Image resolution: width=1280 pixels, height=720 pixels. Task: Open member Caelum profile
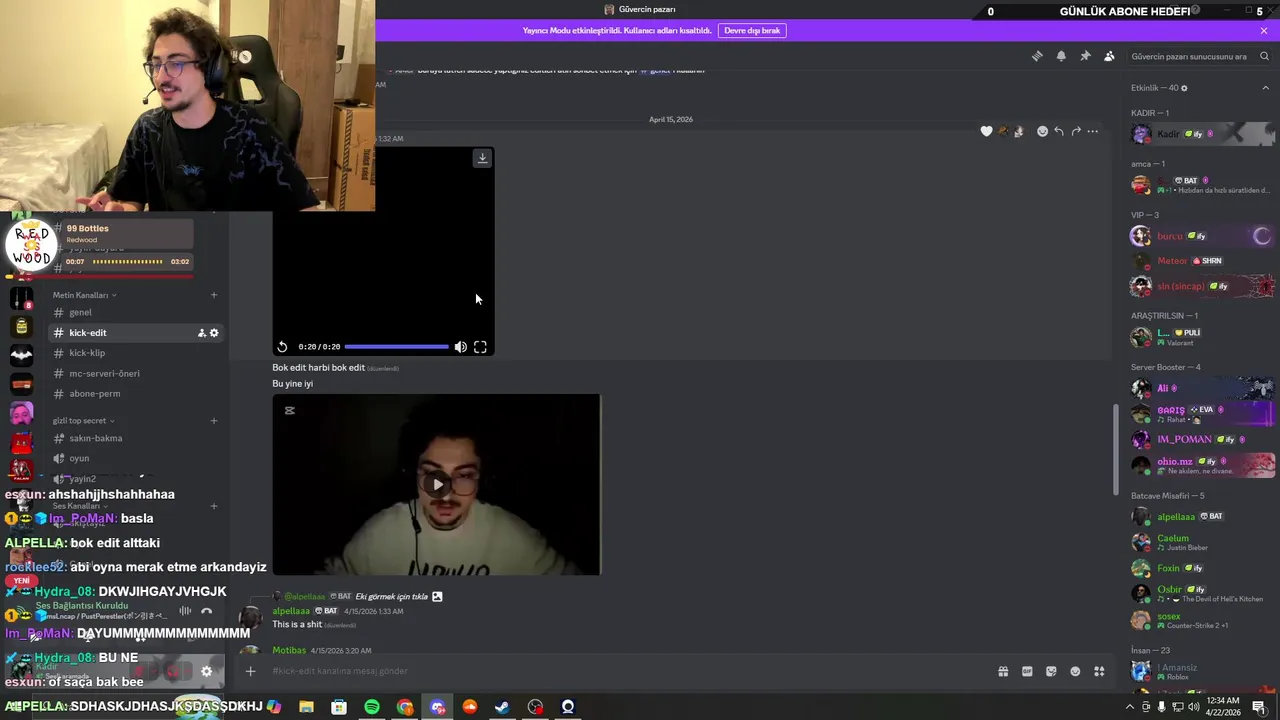(x=1202, y=542)
